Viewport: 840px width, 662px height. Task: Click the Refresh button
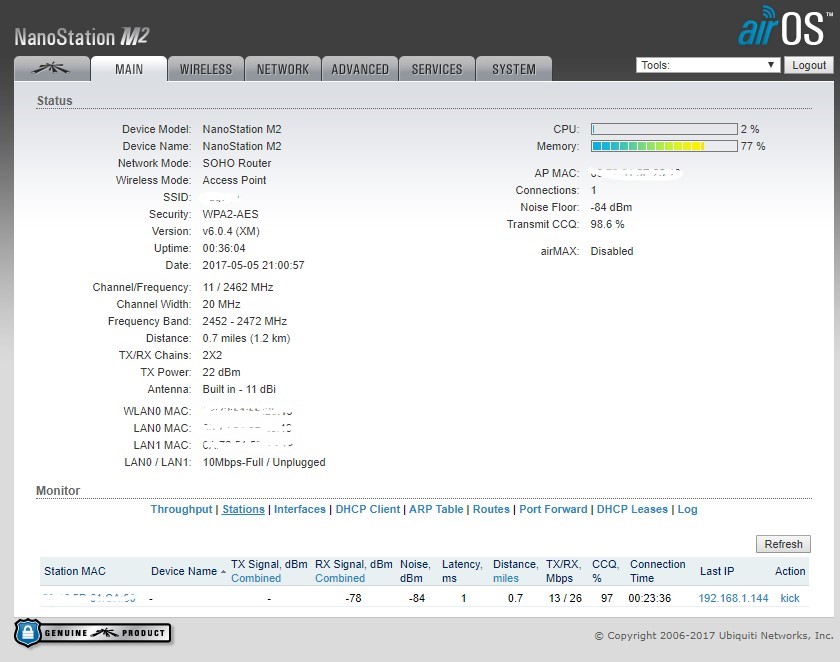[x=783, y=544]
